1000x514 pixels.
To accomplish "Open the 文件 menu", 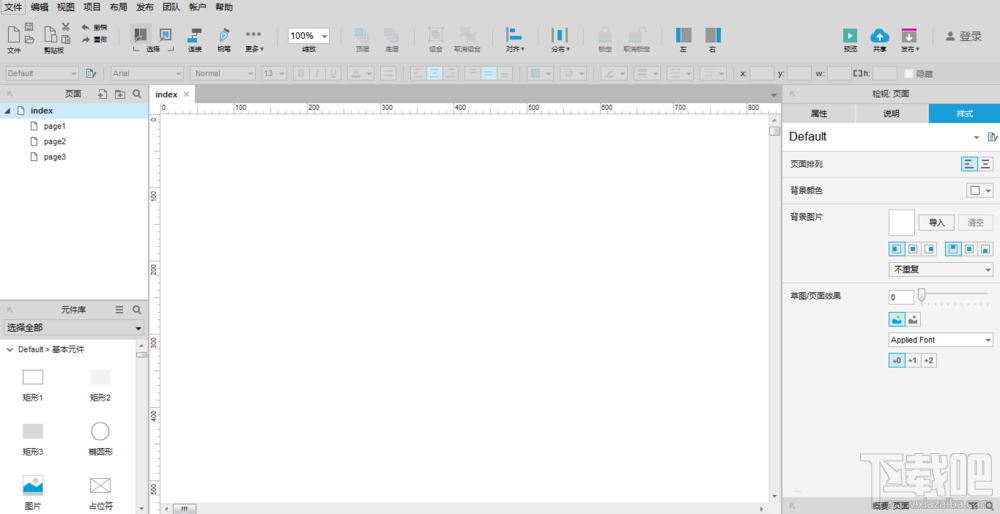I will point(13,8).
